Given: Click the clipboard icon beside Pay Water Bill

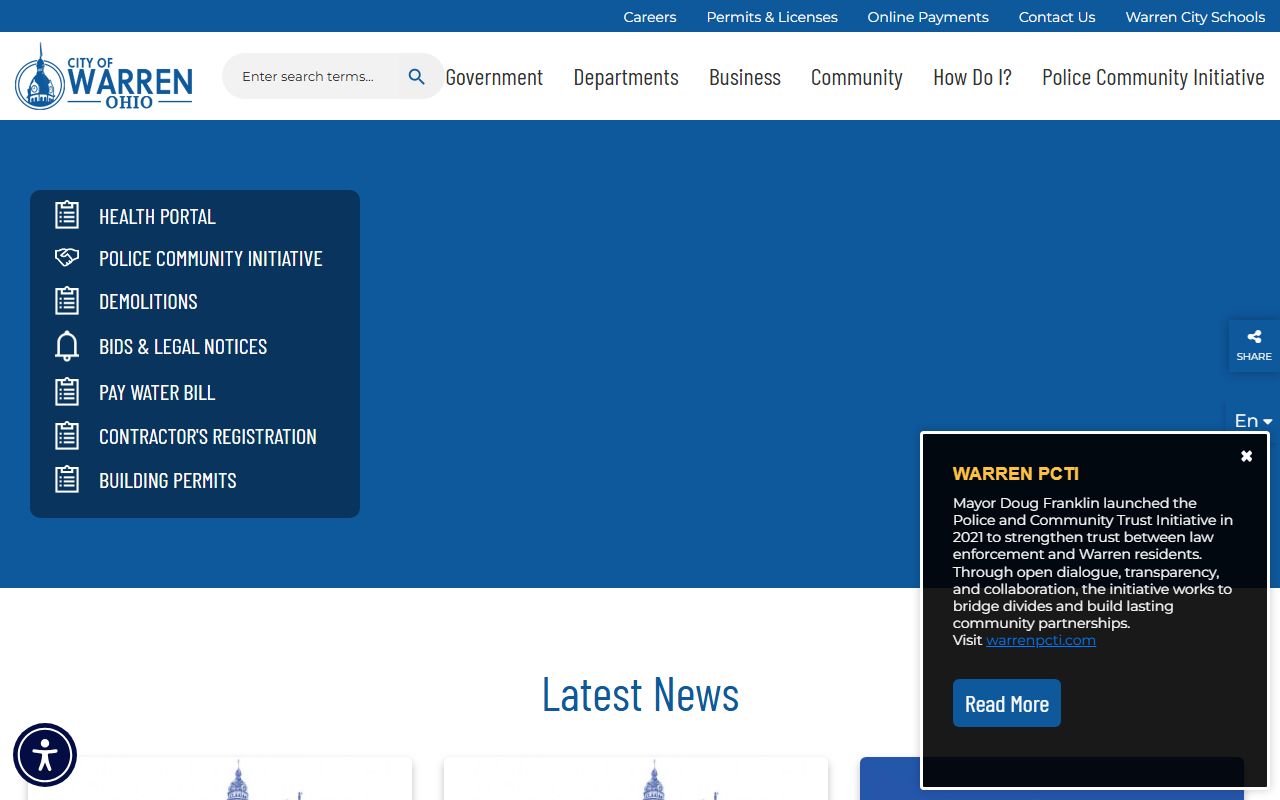Looking at the screenshot, I should tap(67, 392).
